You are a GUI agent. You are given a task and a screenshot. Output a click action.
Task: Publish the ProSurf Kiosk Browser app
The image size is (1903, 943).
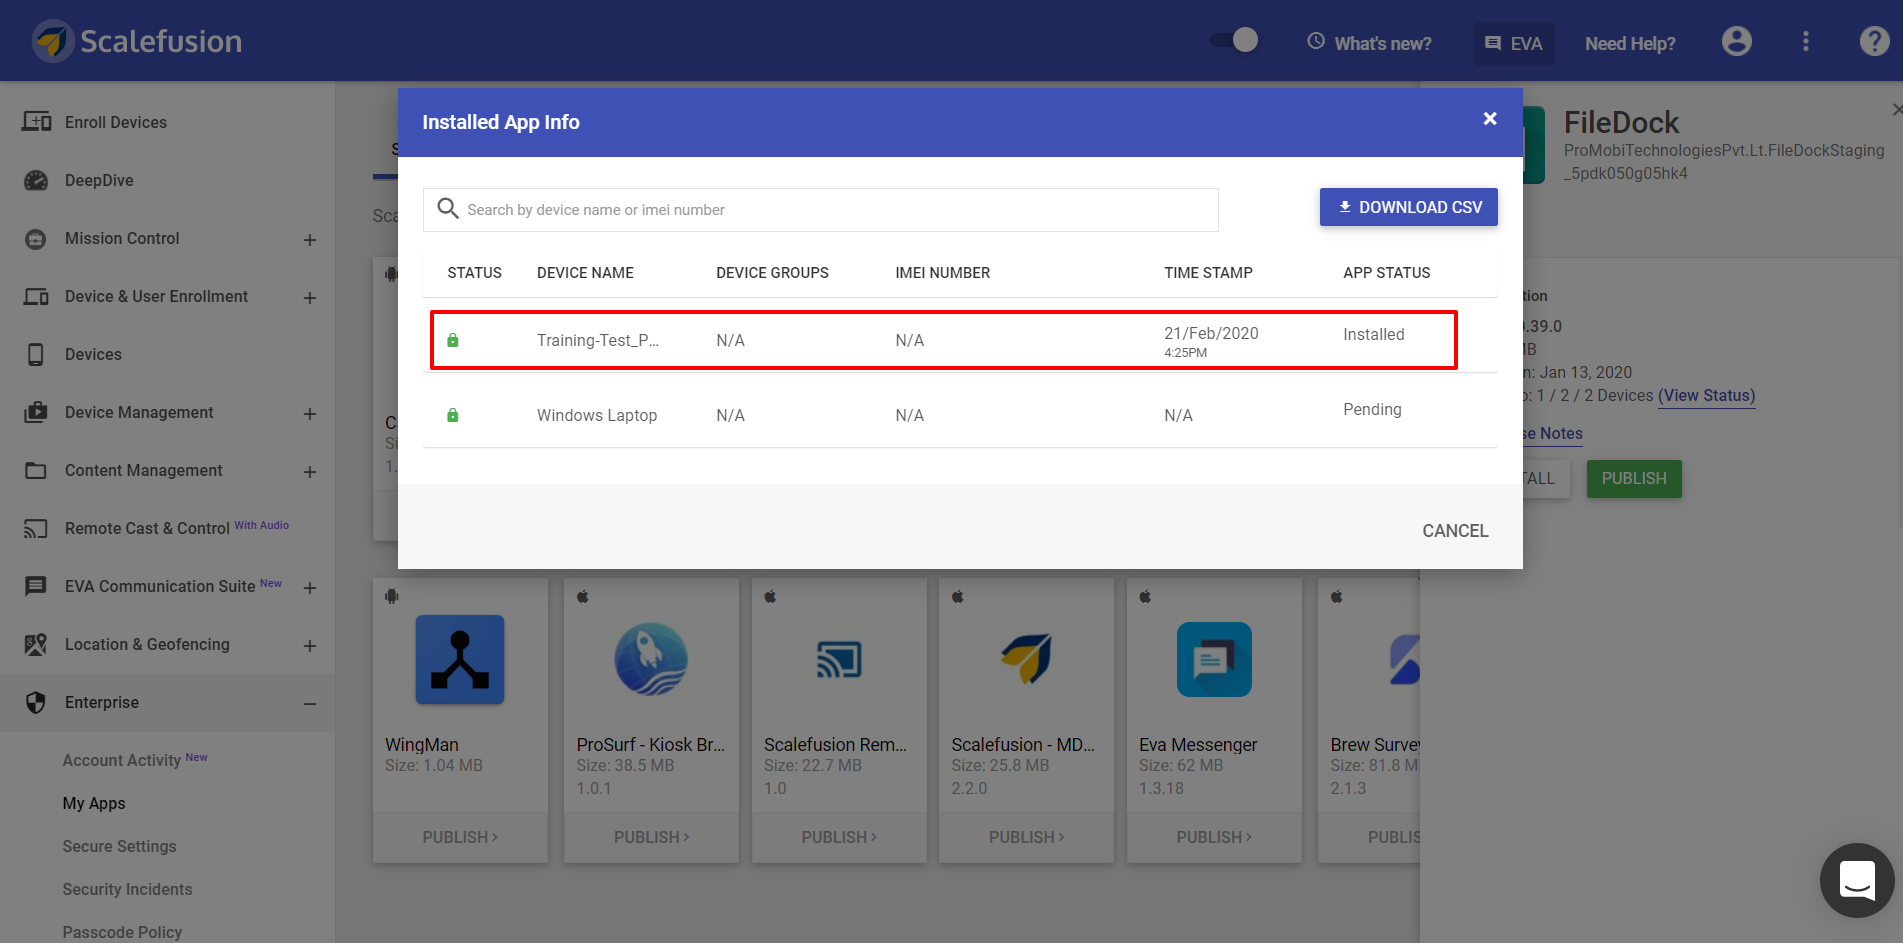pyautogui.click(x=651, y=837)
